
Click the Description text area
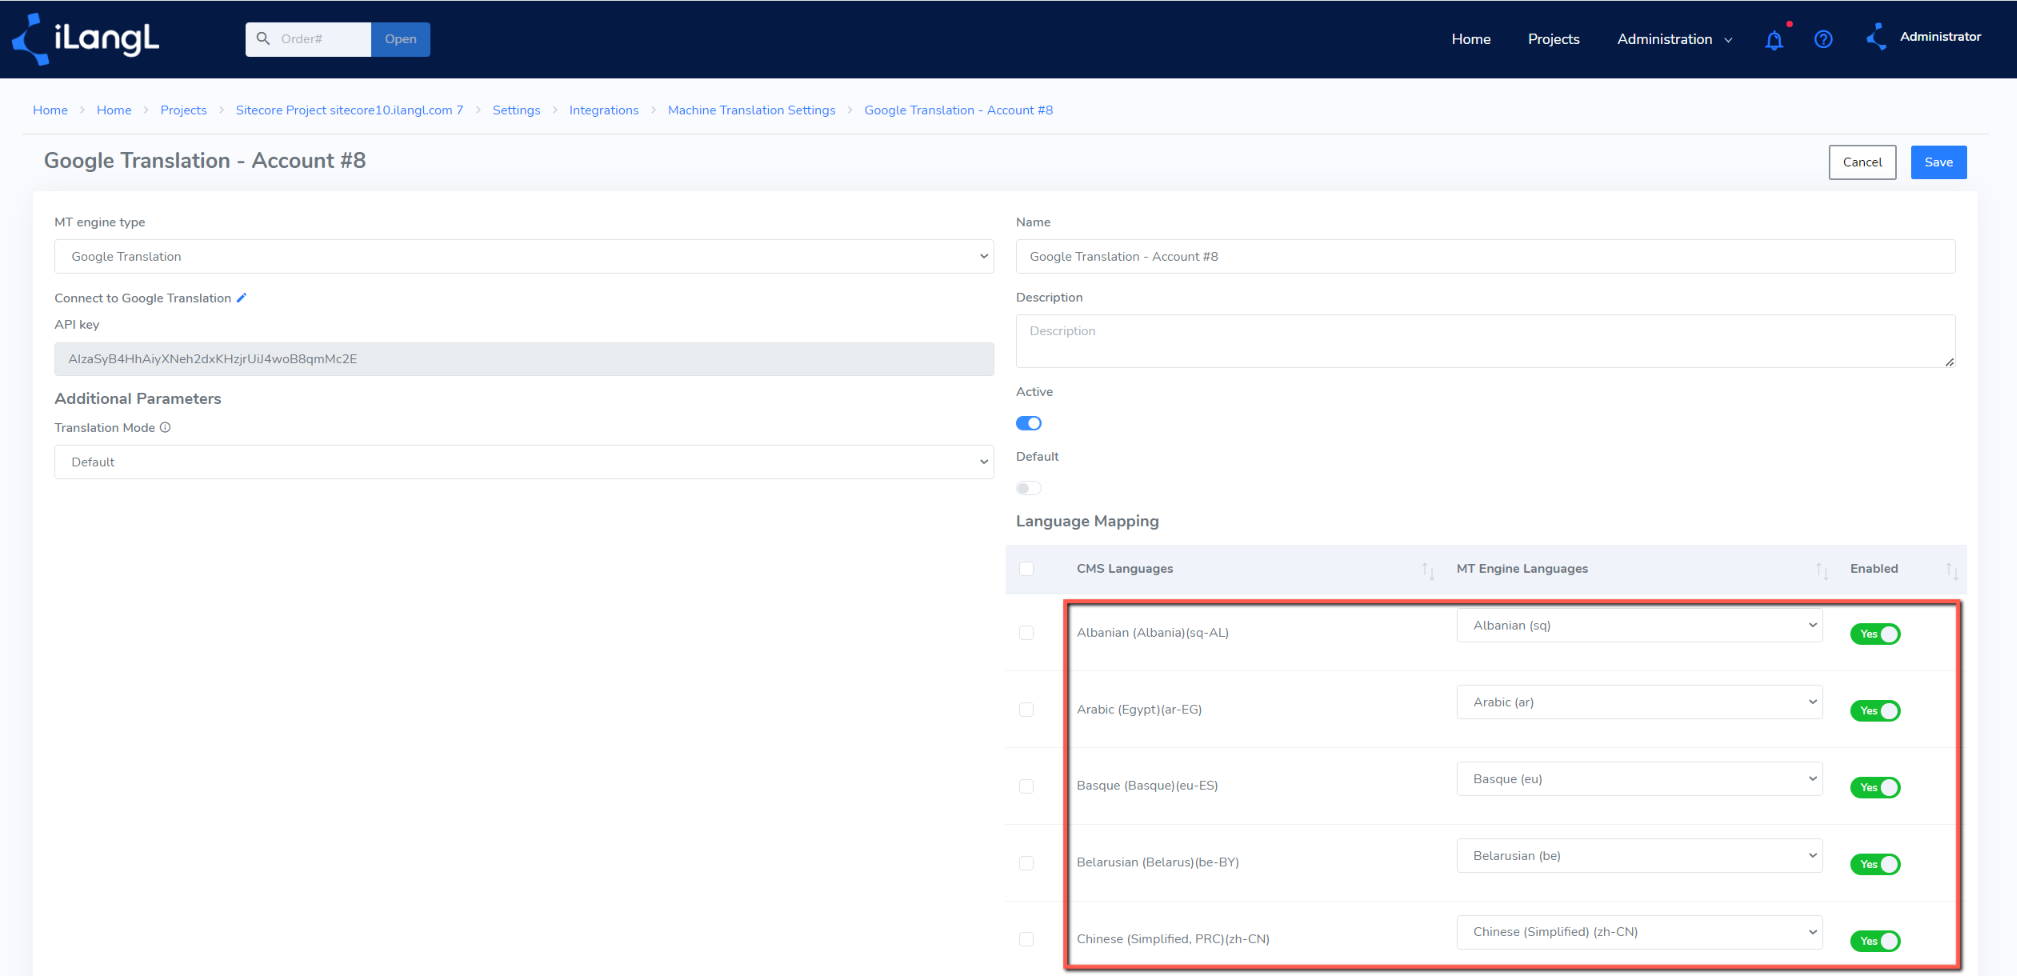[x=1485, y=341]
